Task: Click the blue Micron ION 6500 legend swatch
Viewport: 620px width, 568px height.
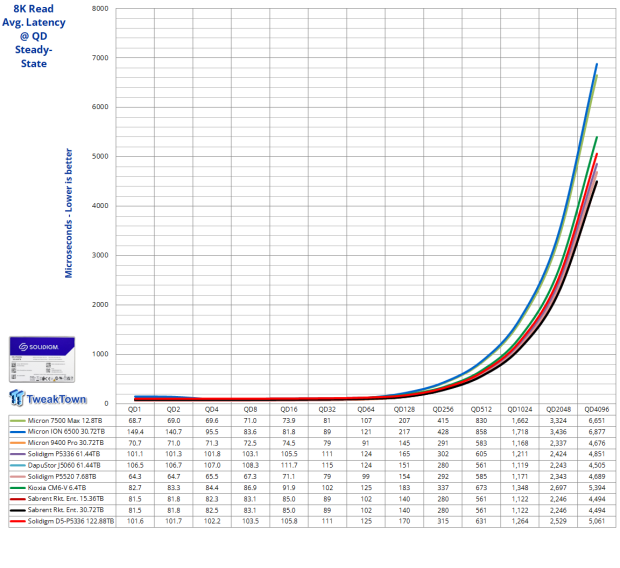Action: coord(18,432)
